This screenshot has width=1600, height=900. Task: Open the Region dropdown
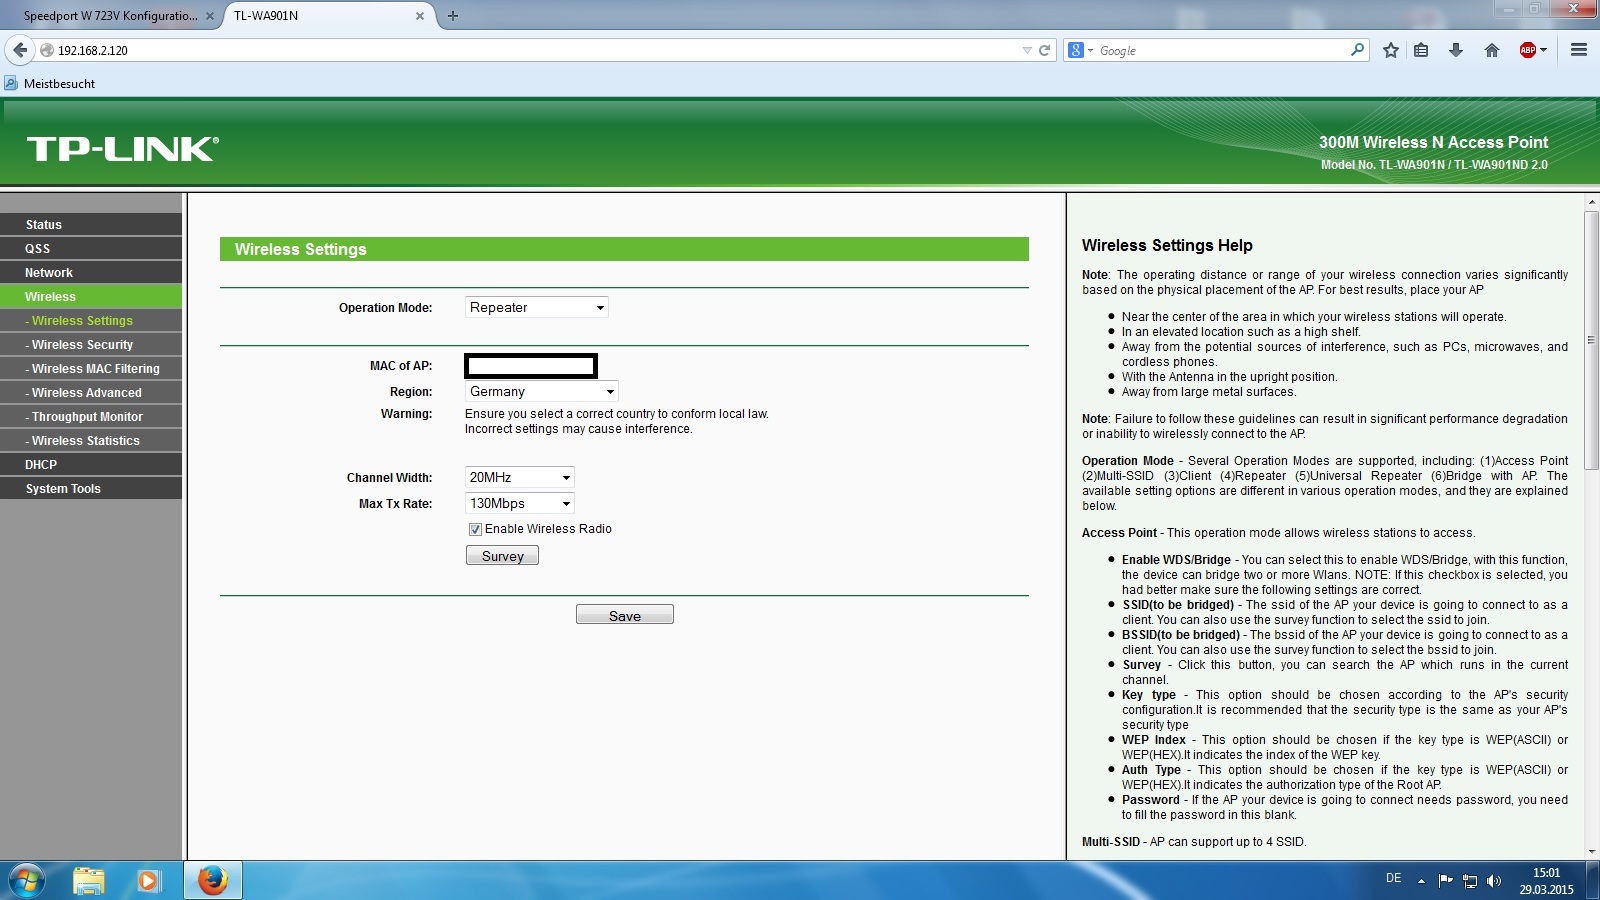(x=542, y=391)
